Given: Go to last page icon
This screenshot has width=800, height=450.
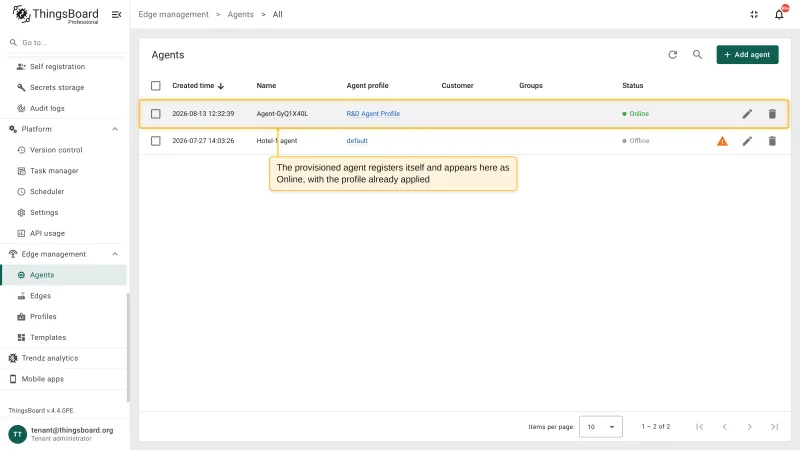Looking at the screenshot, I should click(774, 427).
